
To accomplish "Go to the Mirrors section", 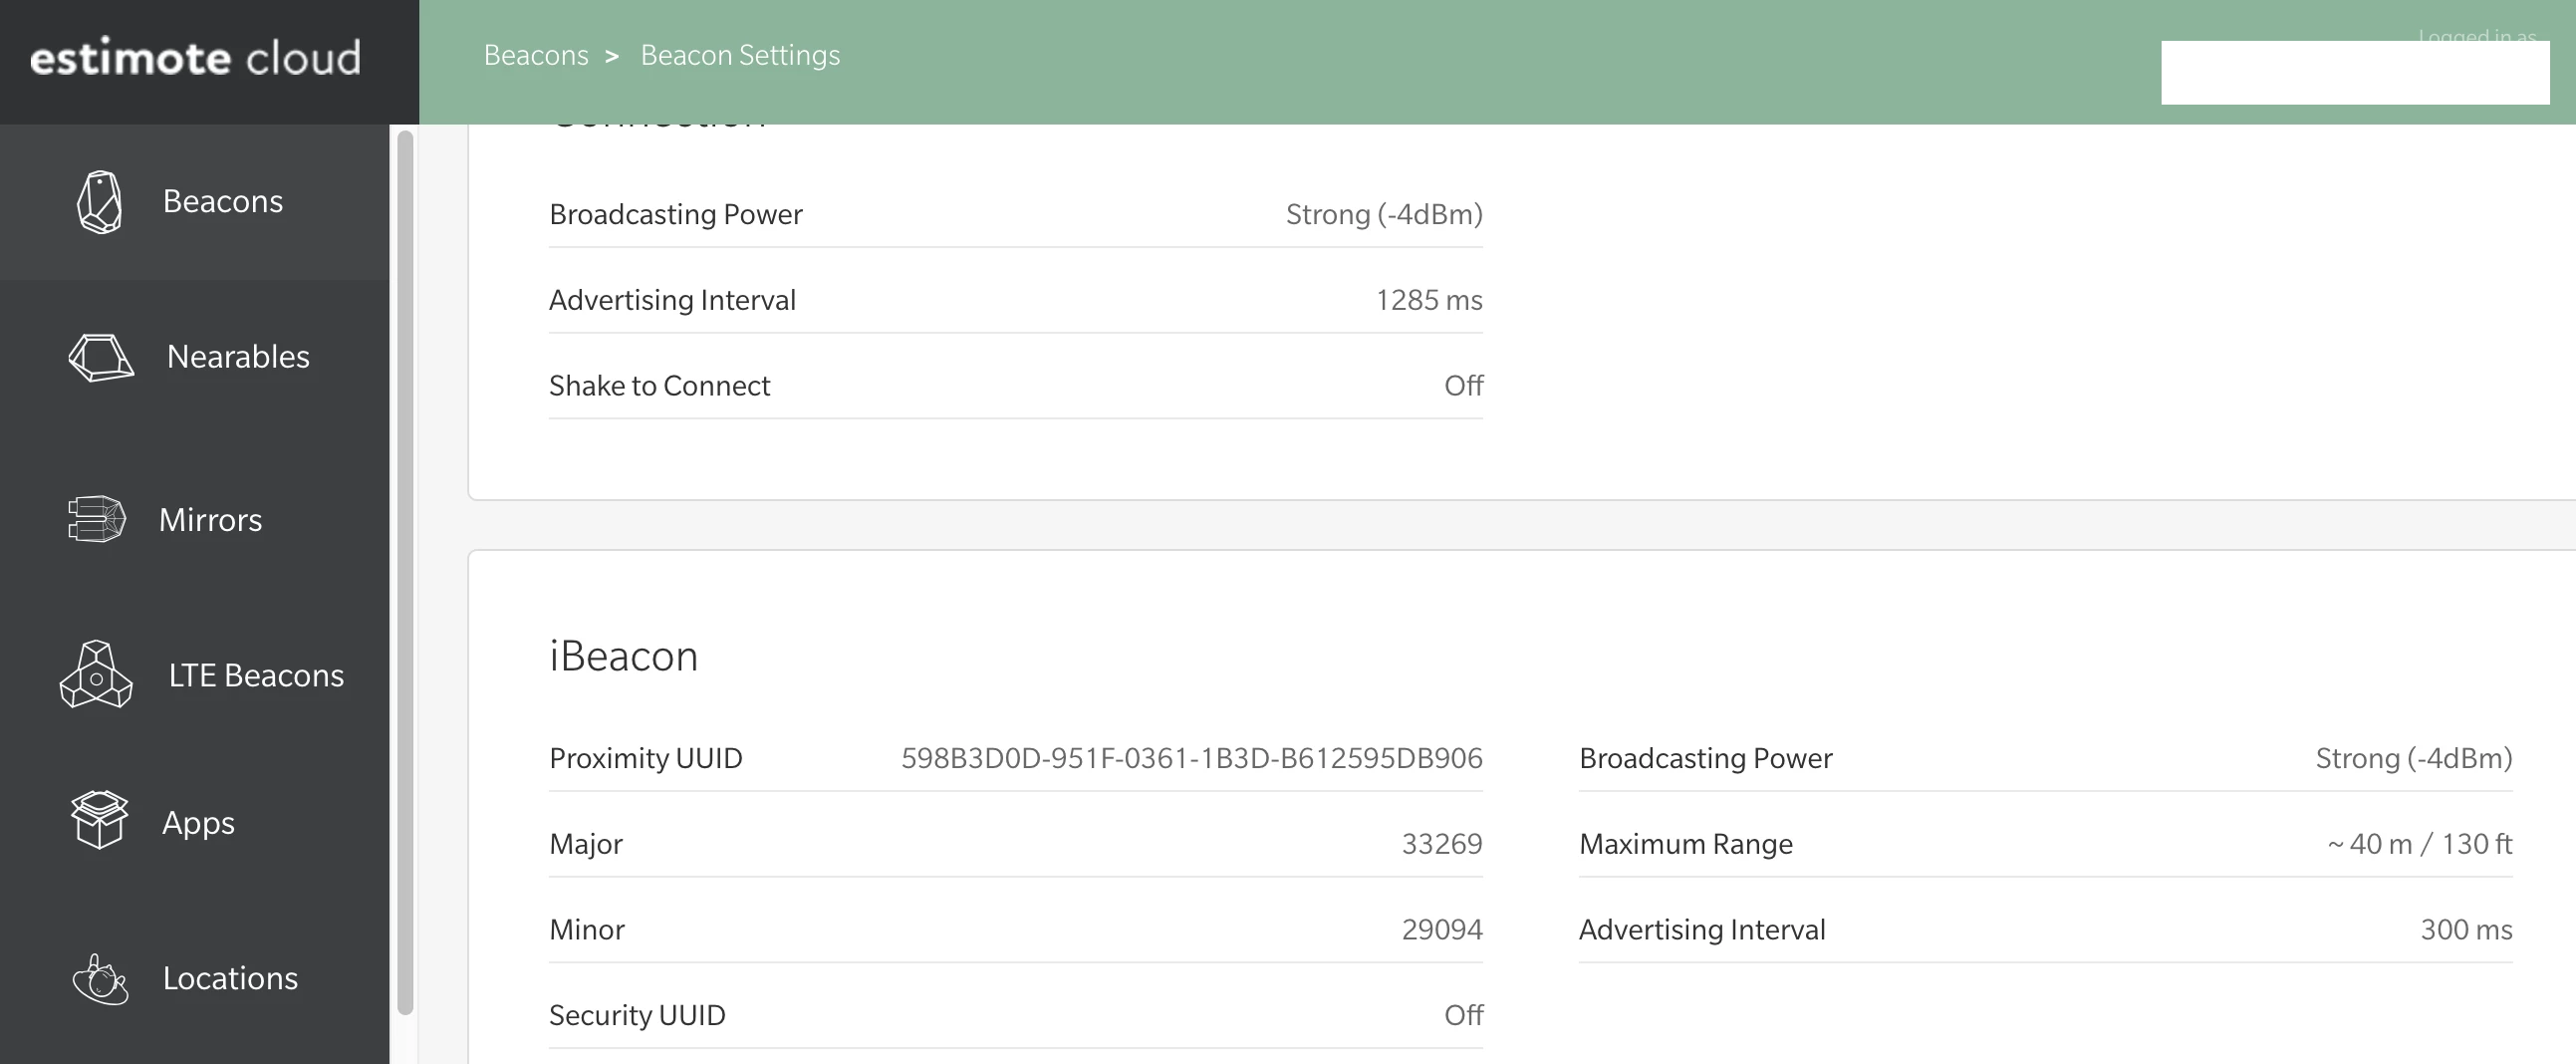I will (211, 520).
